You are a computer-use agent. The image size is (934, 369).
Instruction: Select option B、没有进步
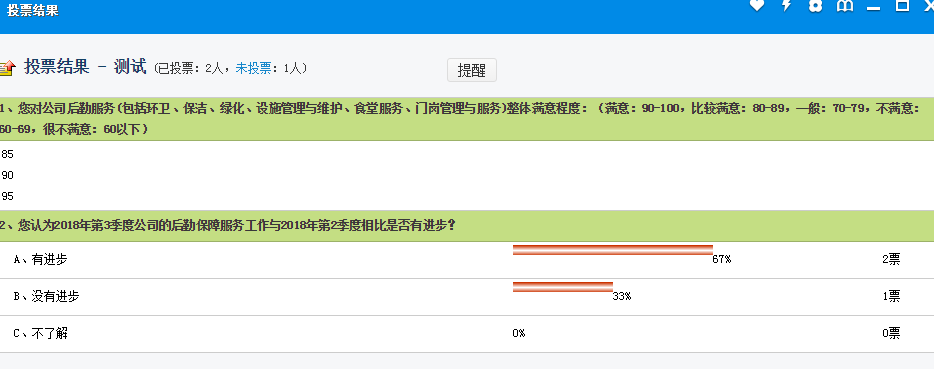(46, 296)
